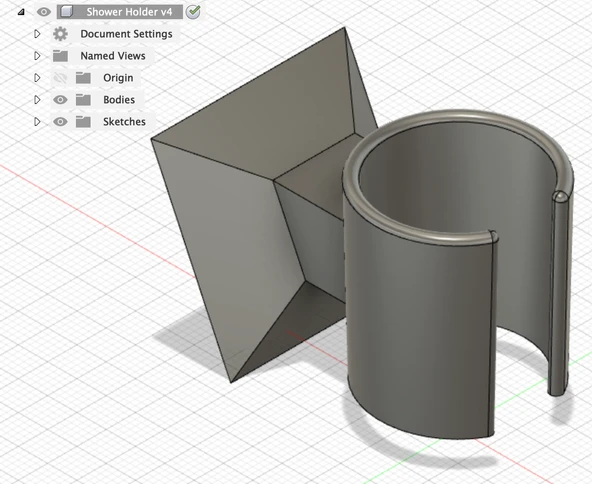Select the Document Settings label
Viewport: 592px width, 484px height.
tap(126, 34)
